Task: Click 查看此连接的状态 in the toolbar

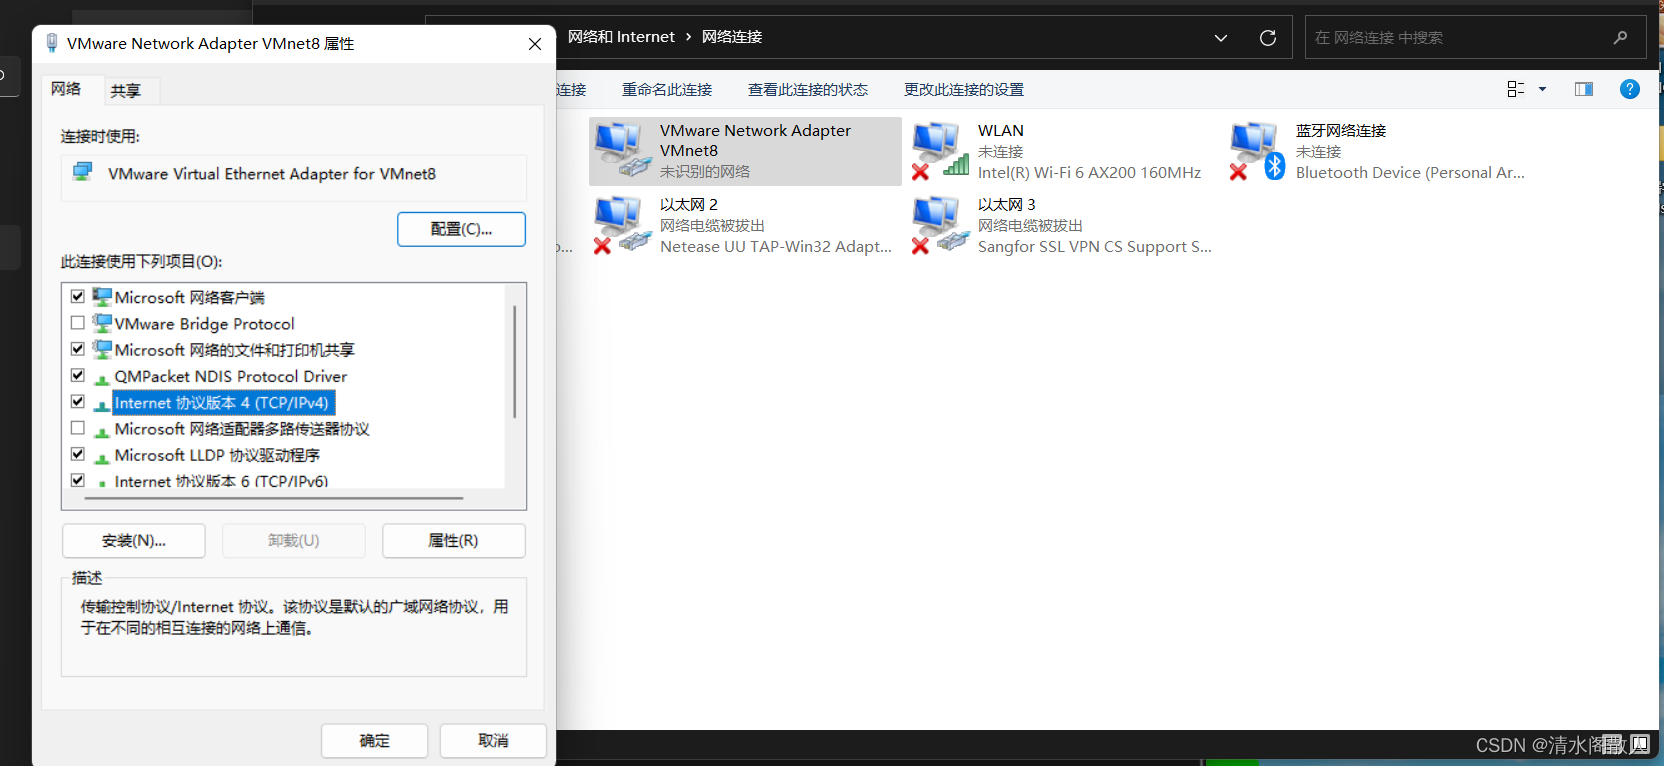Action: [808, 89]
